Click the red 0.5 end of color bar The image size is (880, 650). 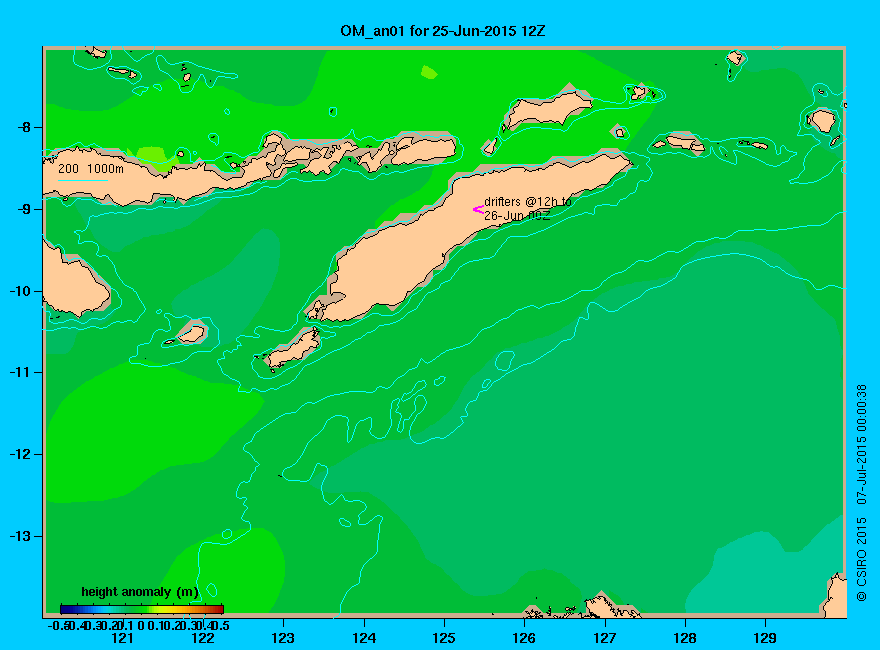tap(221, 609)
